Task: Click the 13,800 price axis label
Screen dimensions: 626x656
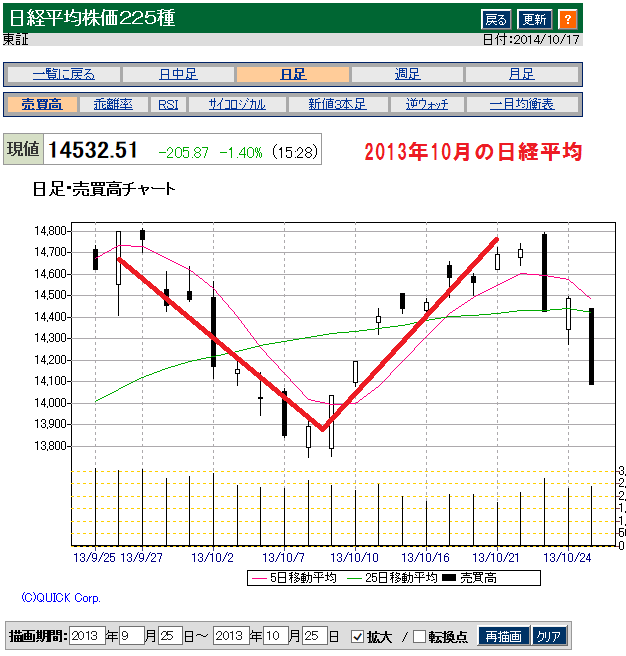Action: point(51,446)
